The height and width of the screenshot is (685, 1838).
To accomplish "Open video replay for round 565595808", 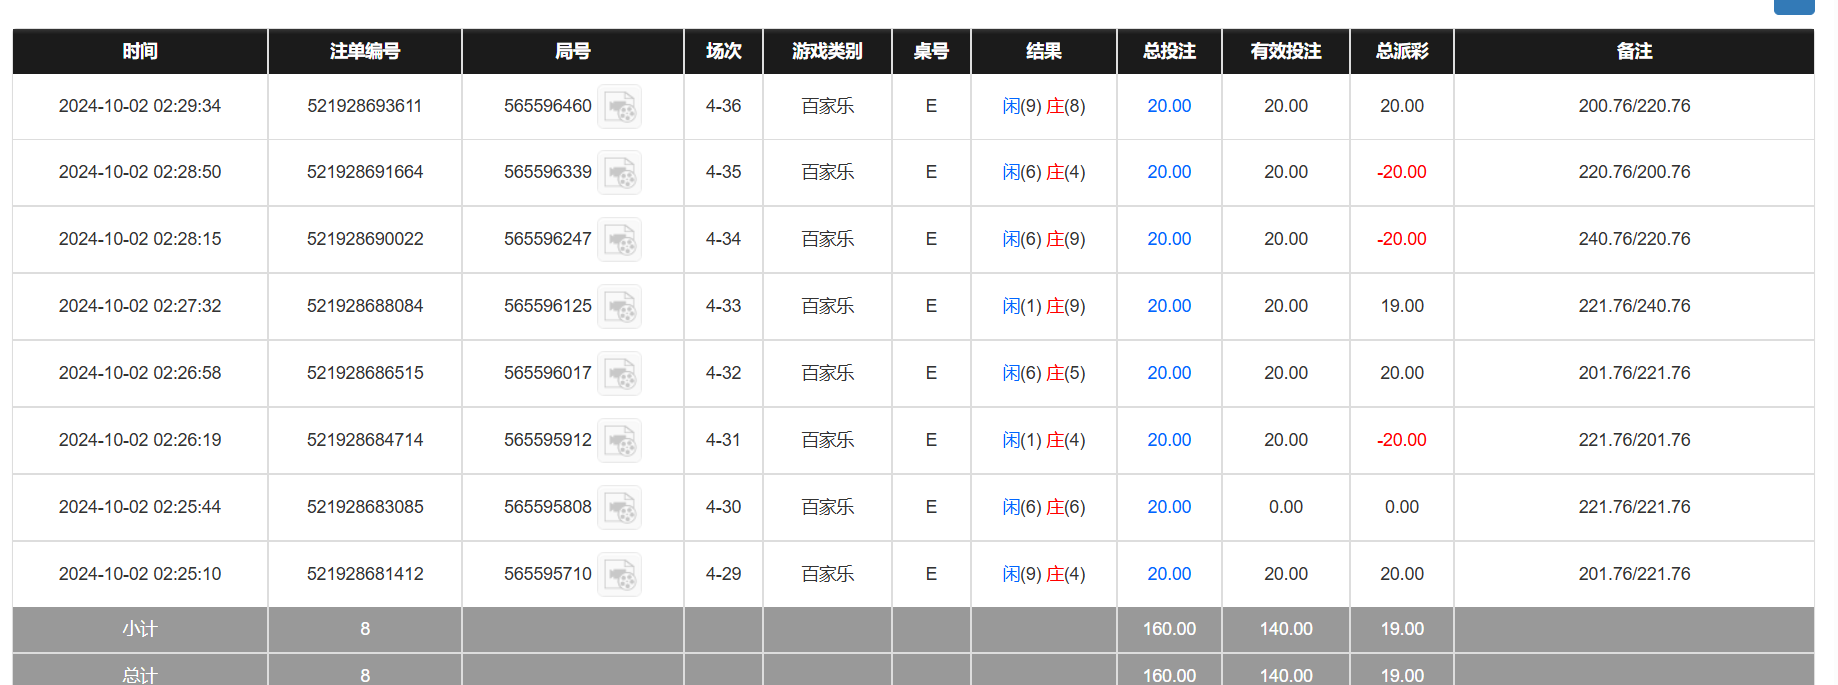I will coord(619,508).
